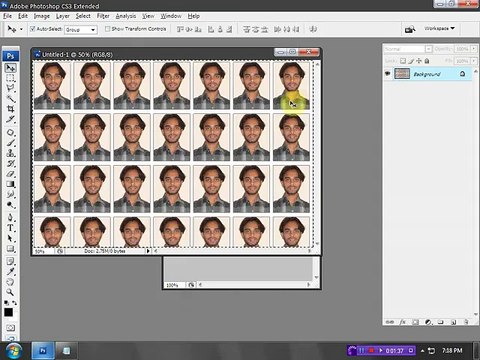Select the Magic Wand tool
The width and height of the screenshot is (480, 360).
pos(10,99)
